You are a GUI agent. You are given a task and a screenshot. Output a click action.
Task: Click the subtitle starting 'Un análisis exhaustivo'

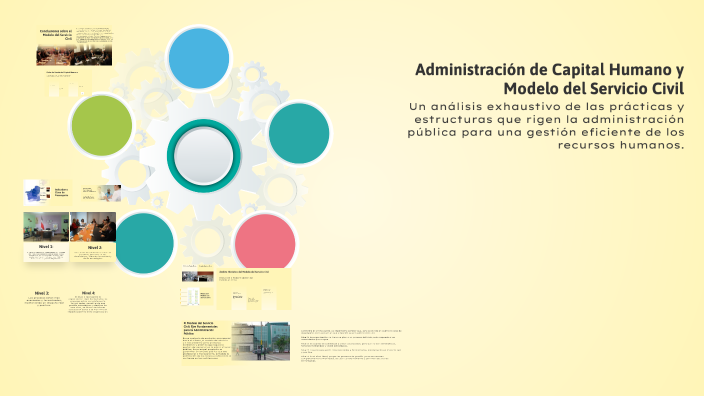click(546, 126)
